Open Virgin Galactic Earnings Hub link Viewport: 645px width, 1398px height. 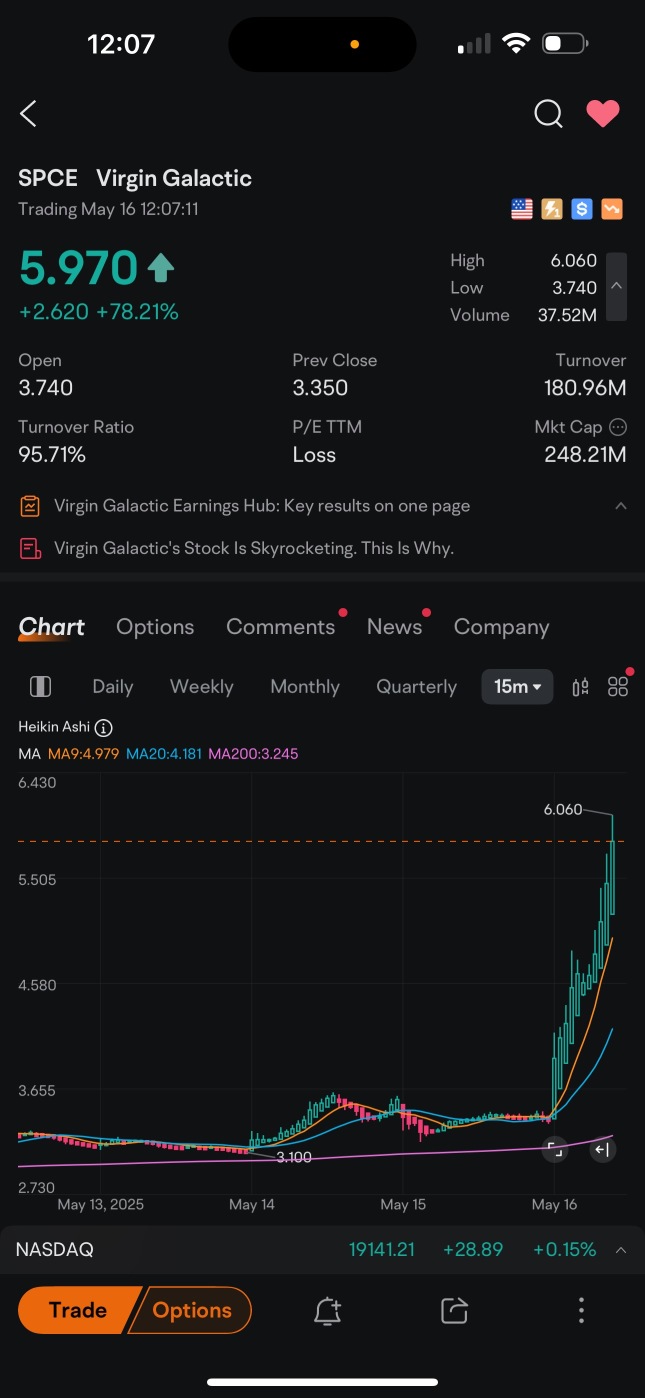pos(262,506)
